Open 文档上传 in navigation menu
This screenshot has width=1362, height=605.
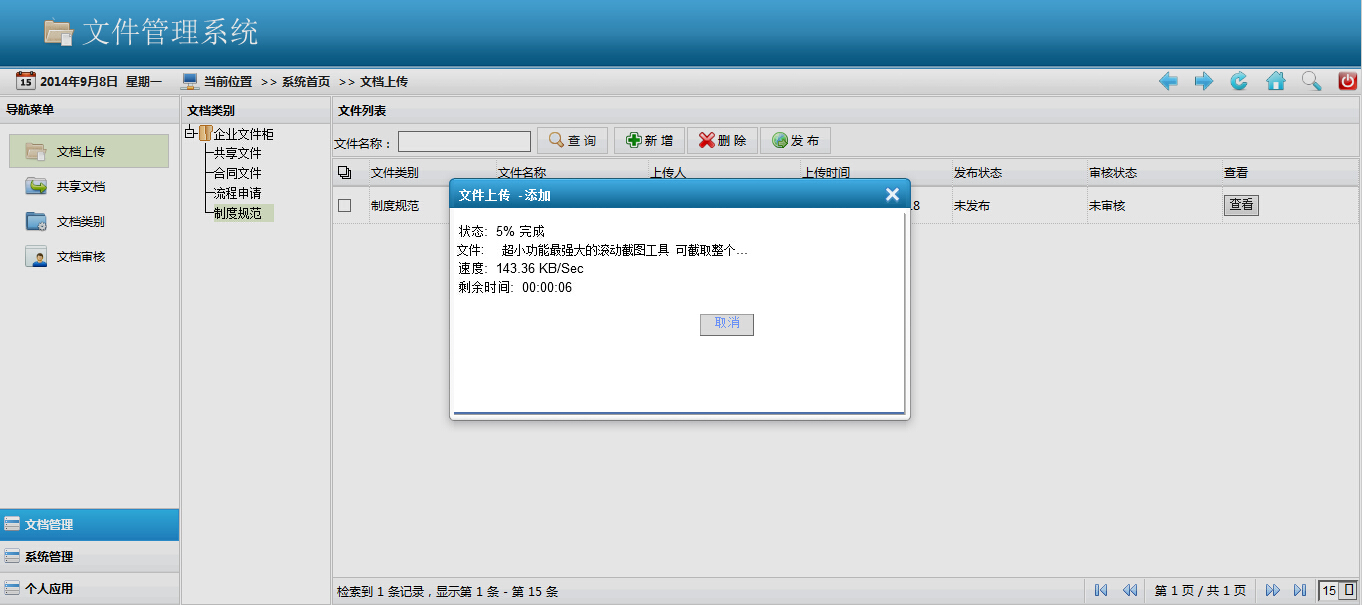(x=89, y=151)
